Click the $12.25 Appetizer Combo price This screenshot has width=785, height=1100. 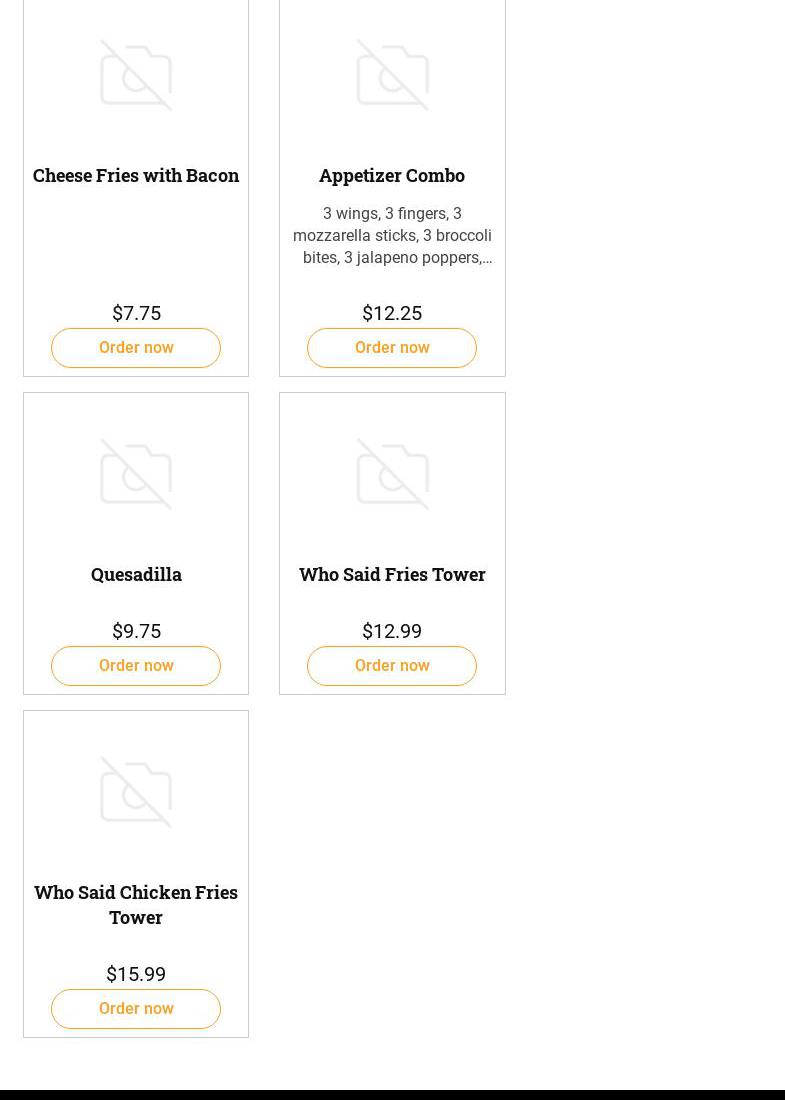click(x=392, y=313)
